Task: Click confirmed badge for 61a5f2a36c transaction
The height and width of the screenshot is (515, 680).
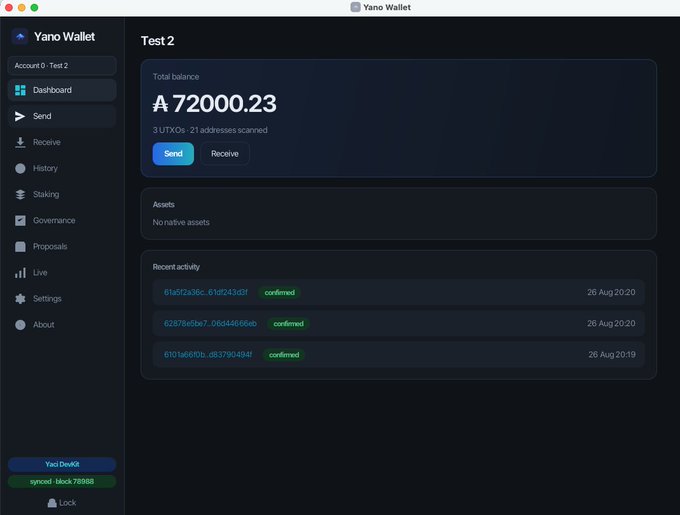Action: 280,293
